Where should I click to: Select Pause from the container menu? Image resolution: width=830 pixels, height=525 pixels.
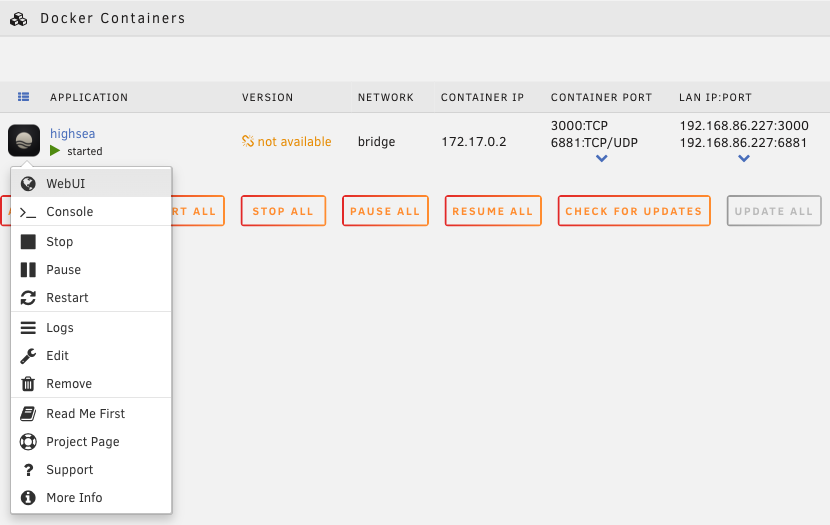(x=91, y=270)
